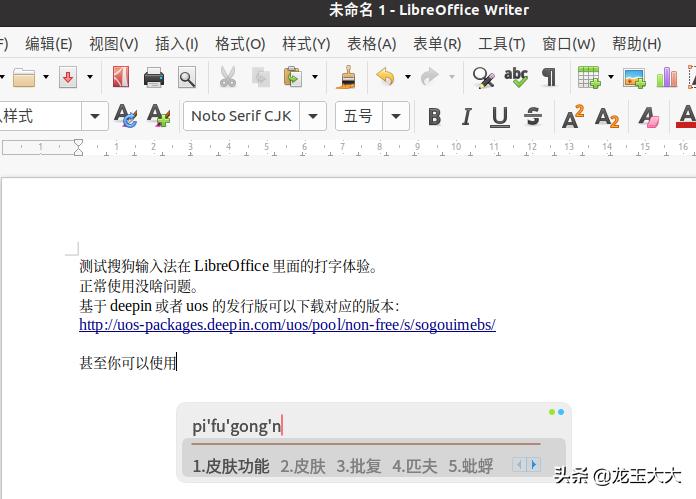Image resolution: width=696 pixels, height=499 pixels.
Task: Open the 插入(I) menu
Action: point(177,44)
